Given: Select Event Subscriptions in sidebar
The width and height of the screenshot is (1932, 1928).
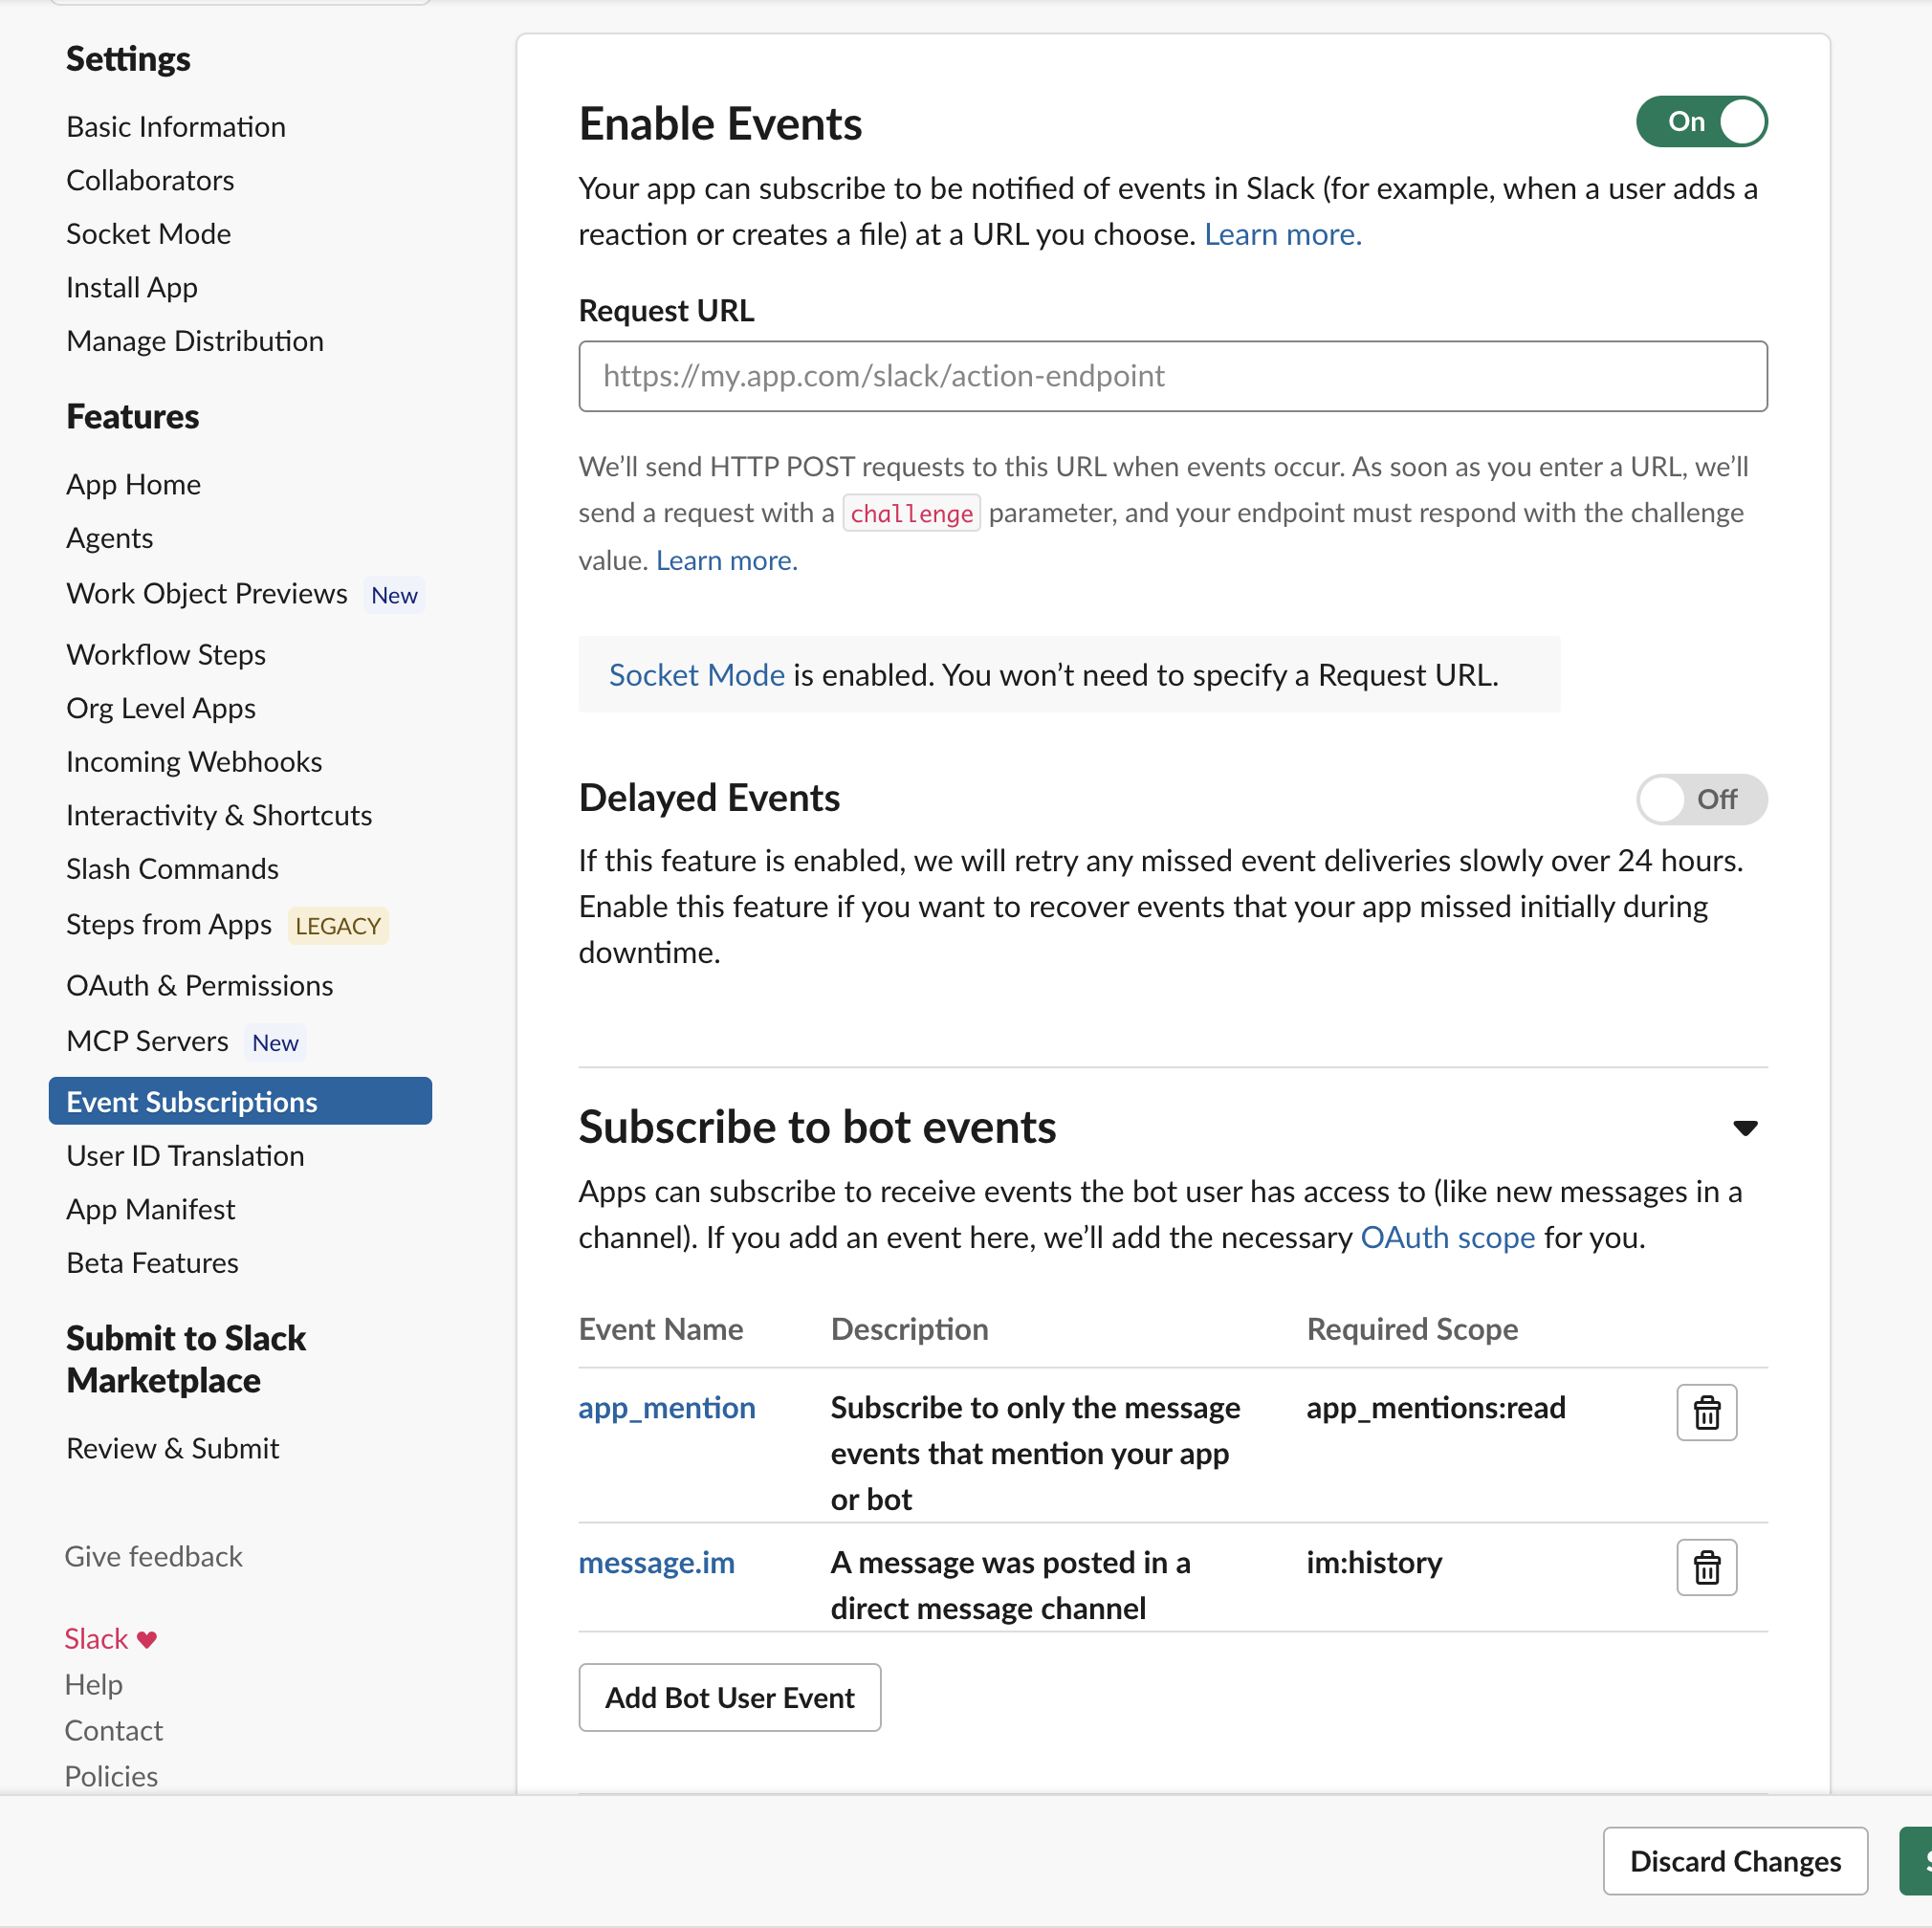Looking at the screenshot, I should pos(240,1101).
